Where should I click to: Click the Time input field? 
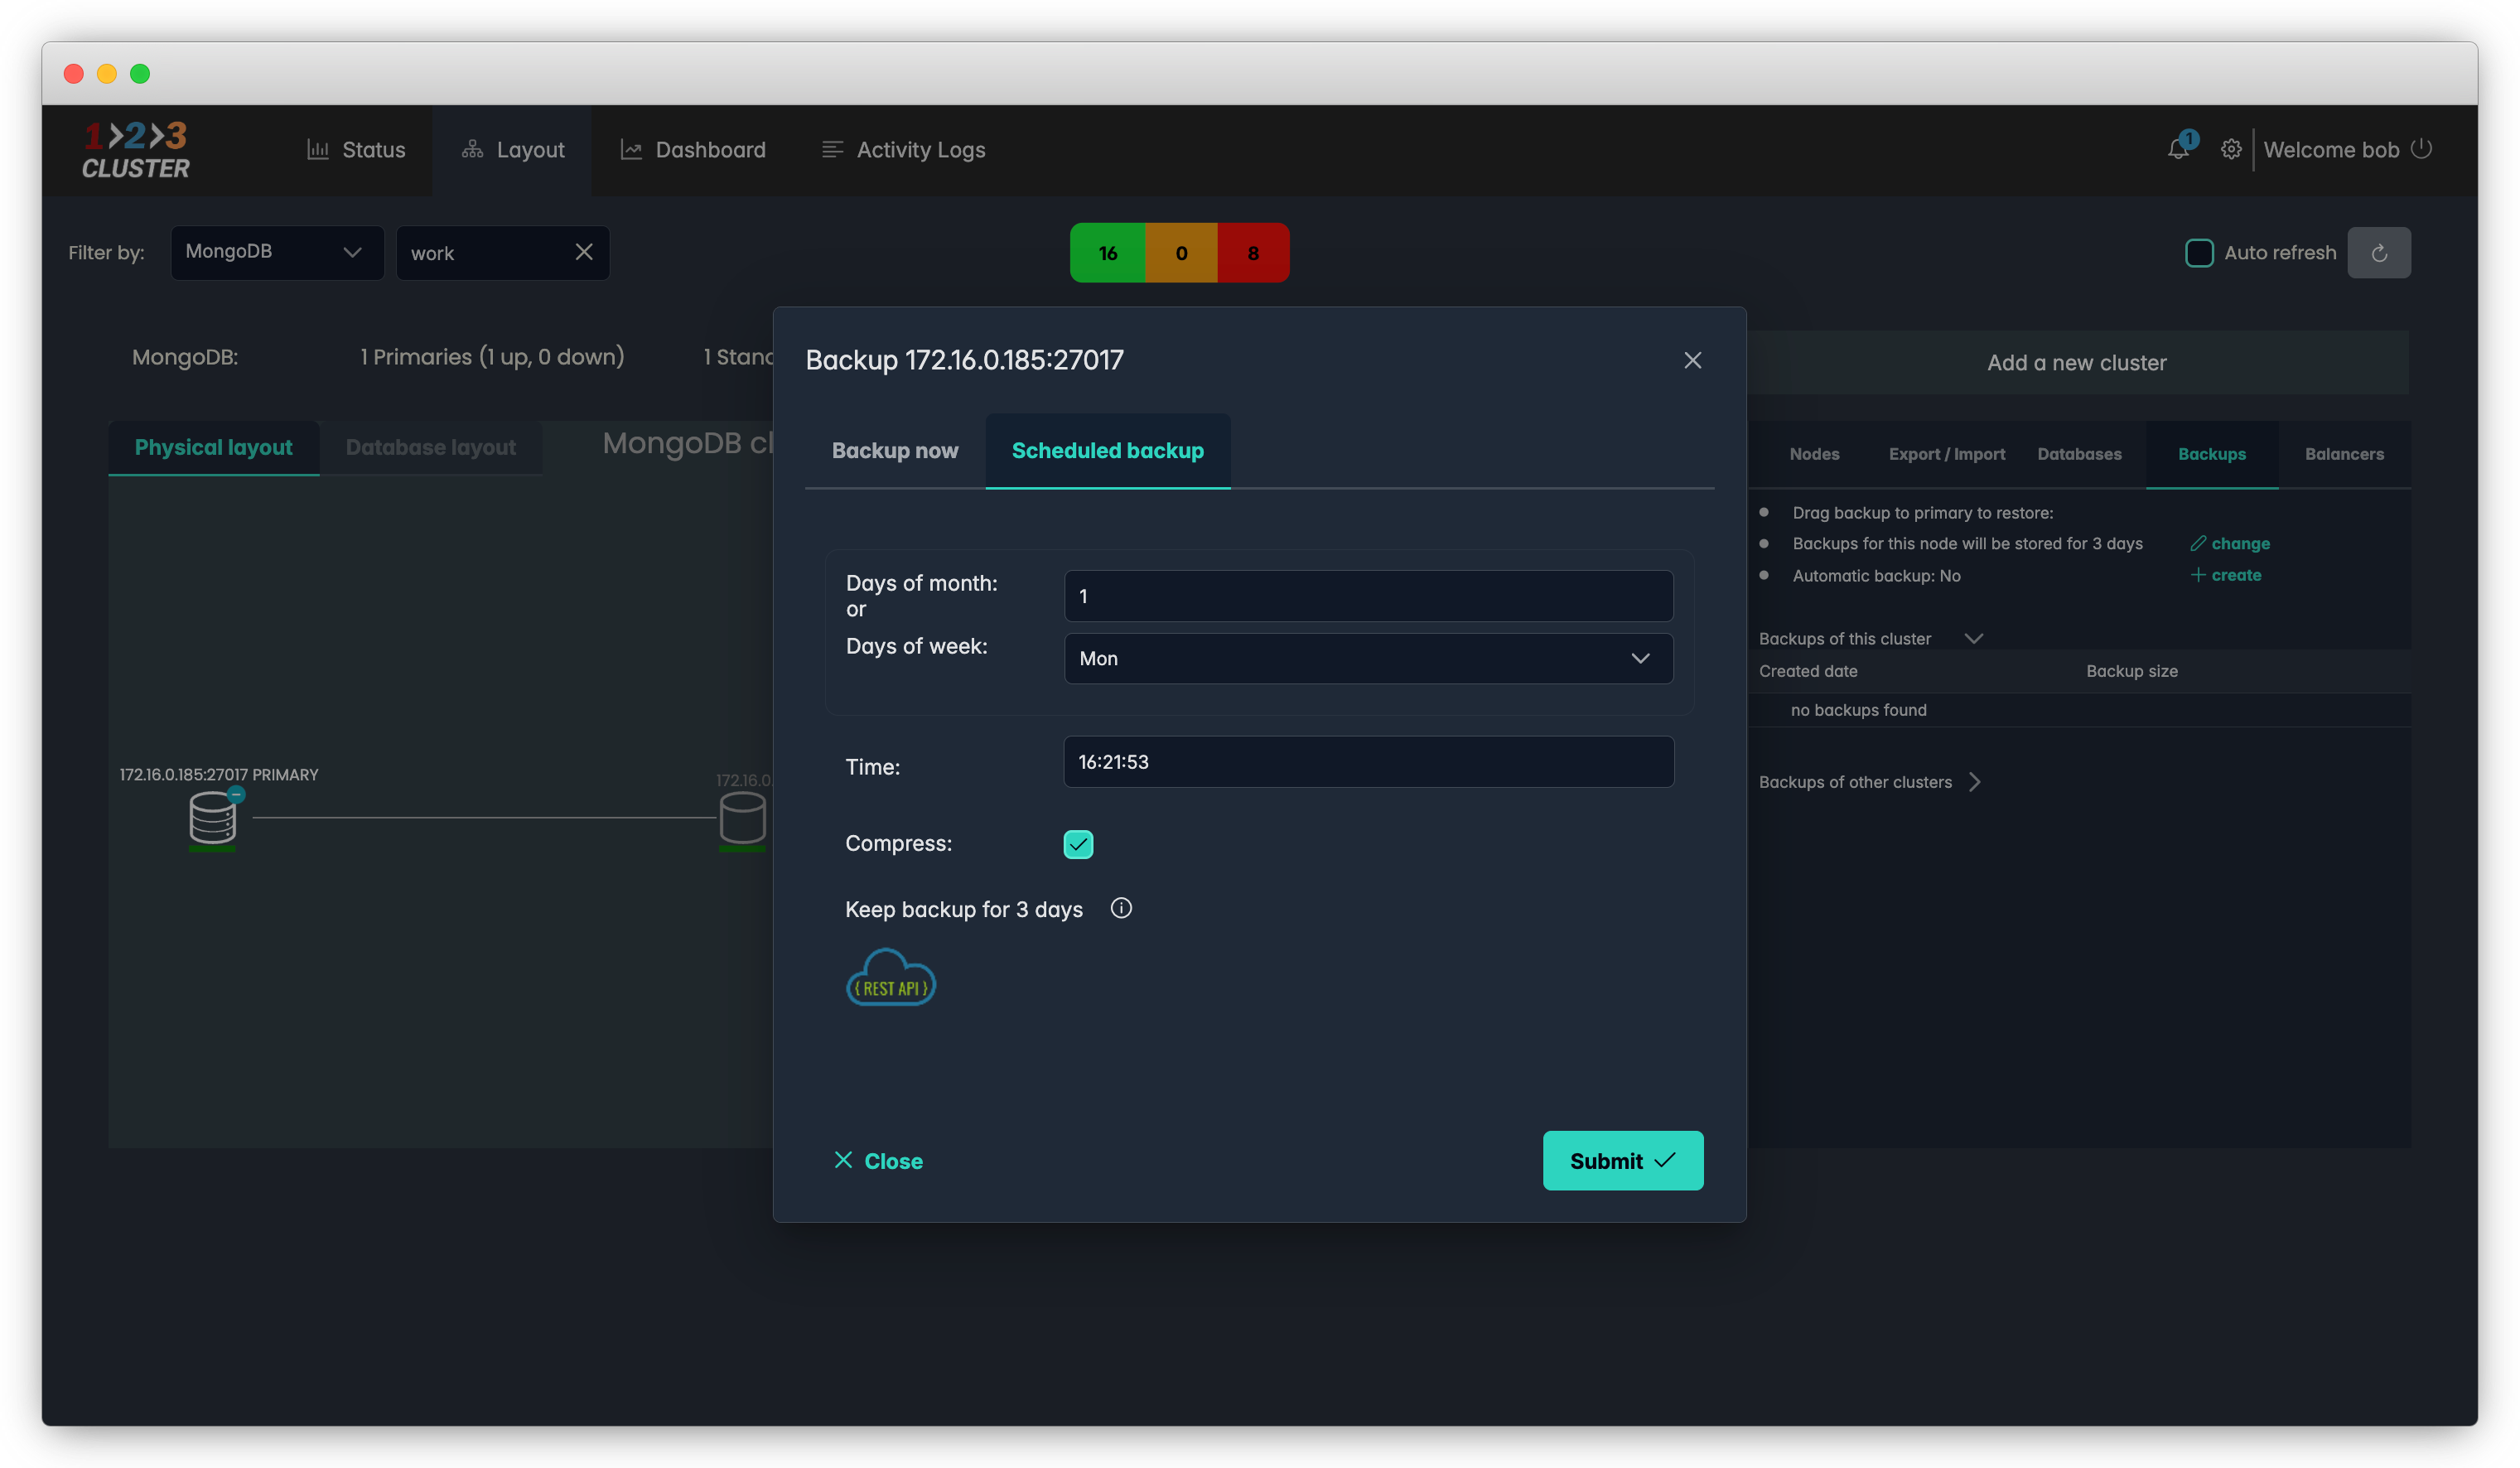pos(1367,762)
